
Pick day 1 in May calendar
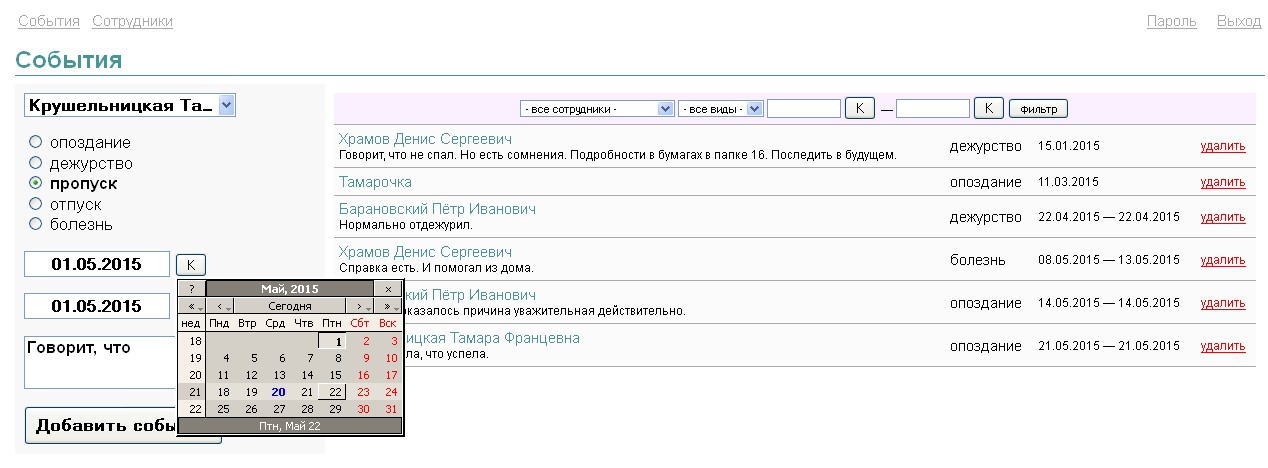(332, 341)
